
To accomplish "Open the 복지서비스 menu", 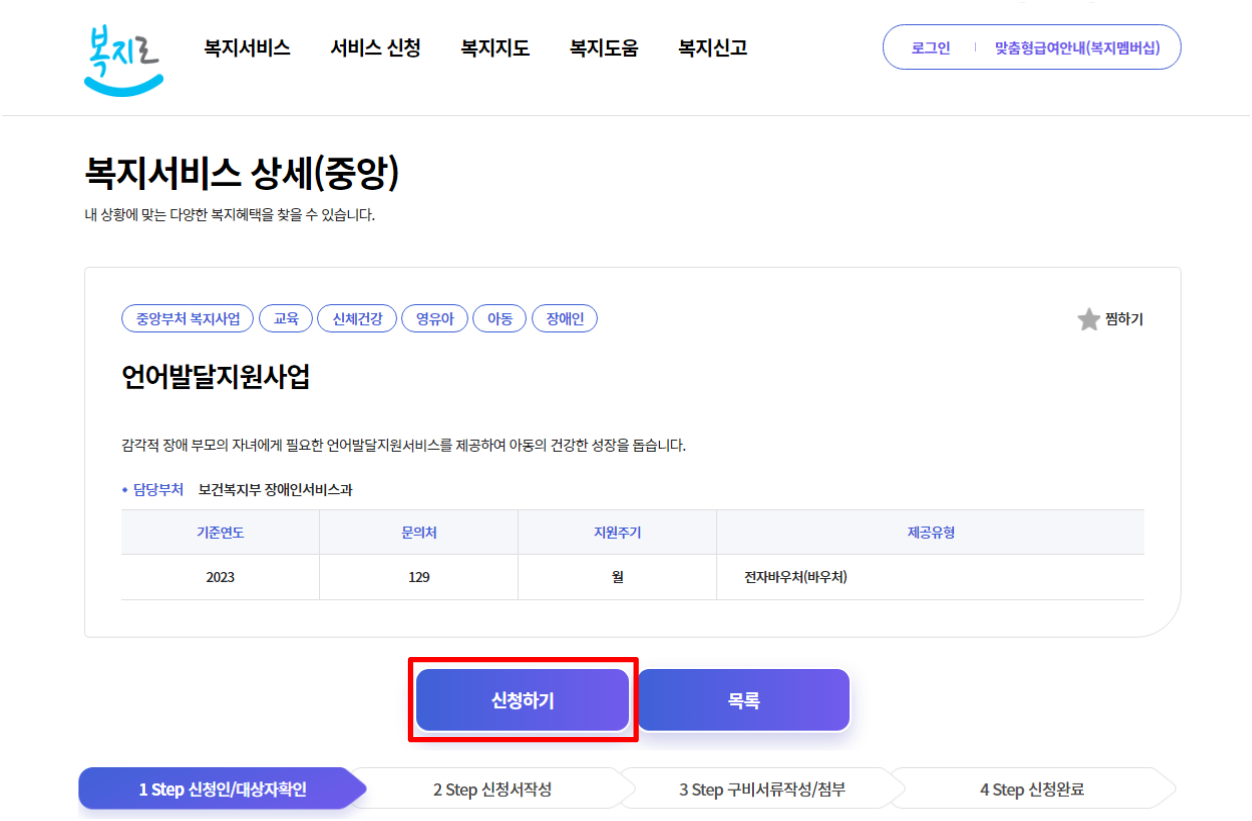I will click(246, 47).
